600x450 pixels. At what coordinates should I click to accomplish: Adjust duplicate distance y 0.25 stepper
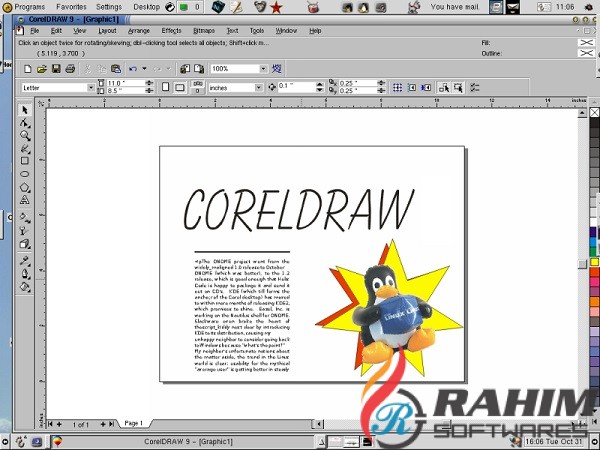[x=381, y=91]
